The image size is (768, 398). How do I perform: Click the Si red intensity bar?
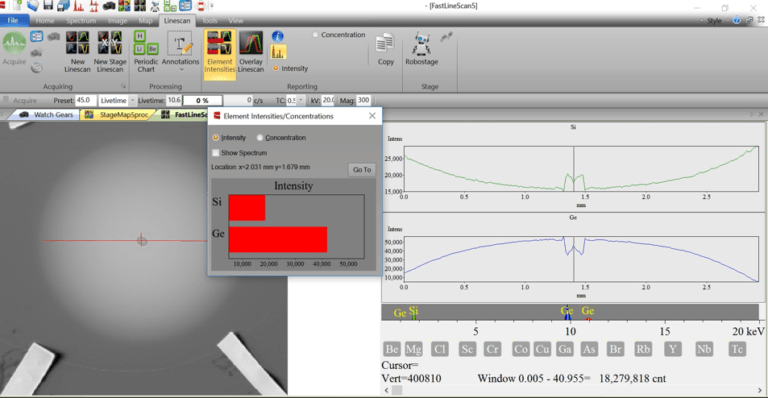click(247, 208)
